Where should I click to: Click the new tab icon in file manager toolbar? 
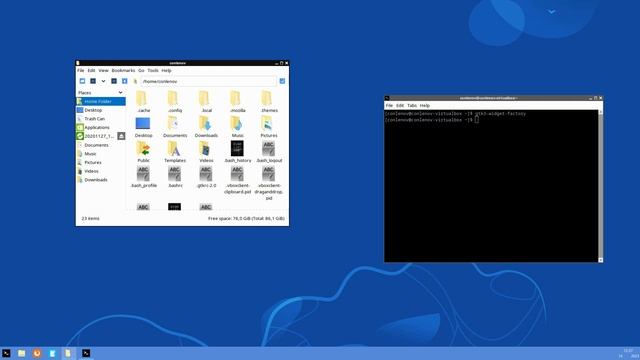(x=82, y=81)
